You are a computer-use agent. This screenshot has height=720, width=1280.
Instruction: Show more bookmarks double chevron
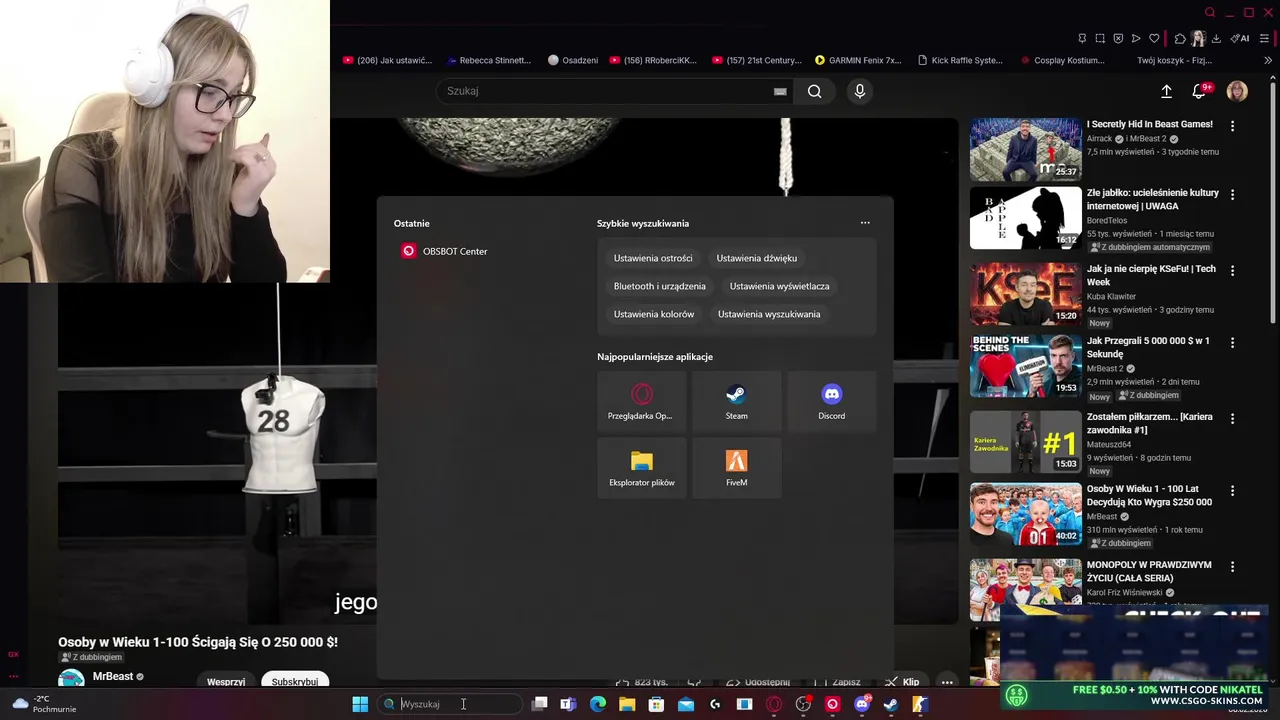point(1269,60)
